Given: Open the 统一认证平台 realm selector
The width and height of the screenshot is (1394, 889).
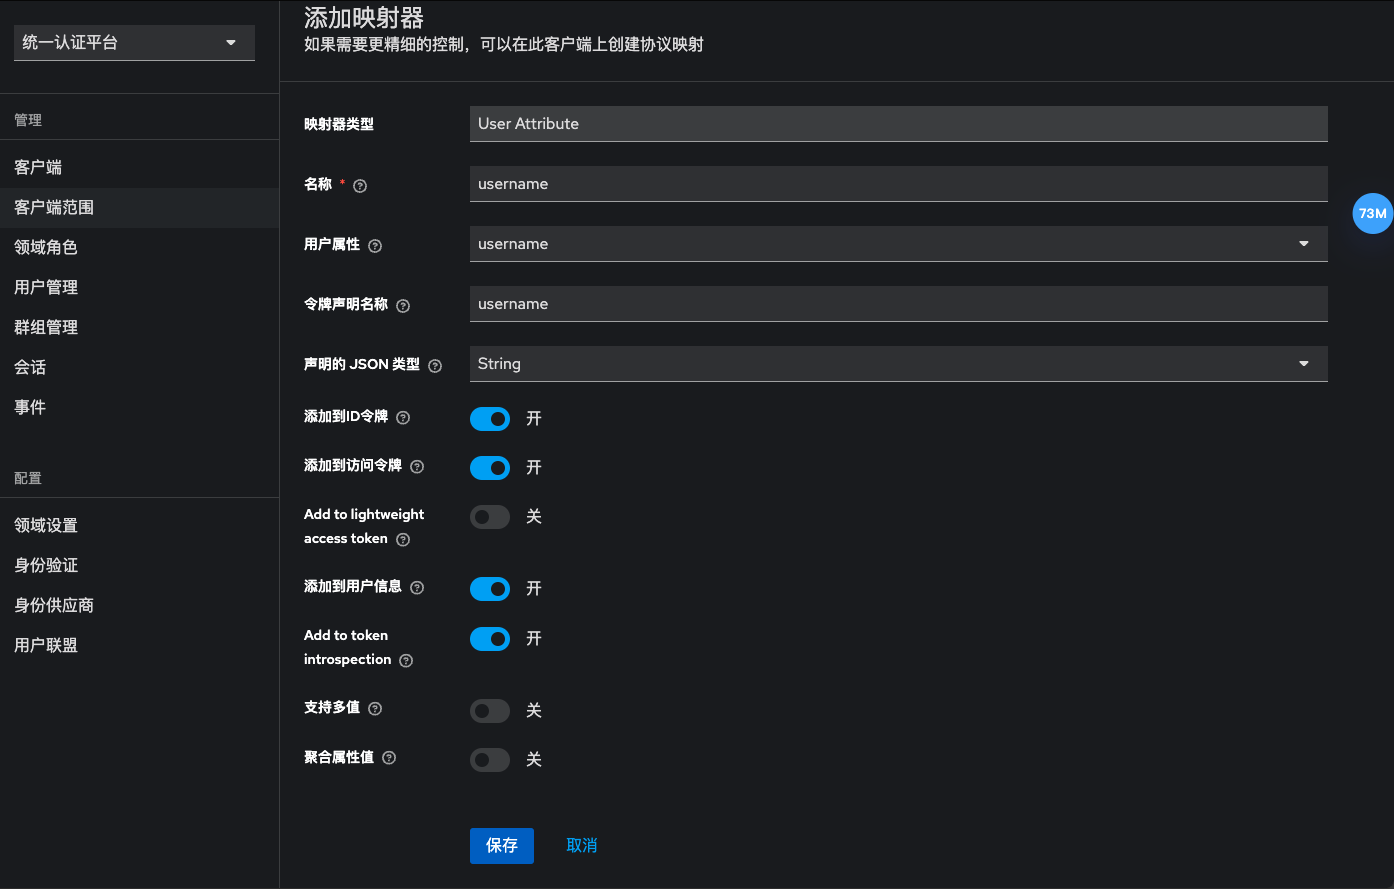Looking at the screenshot, I should pos(134,43).
